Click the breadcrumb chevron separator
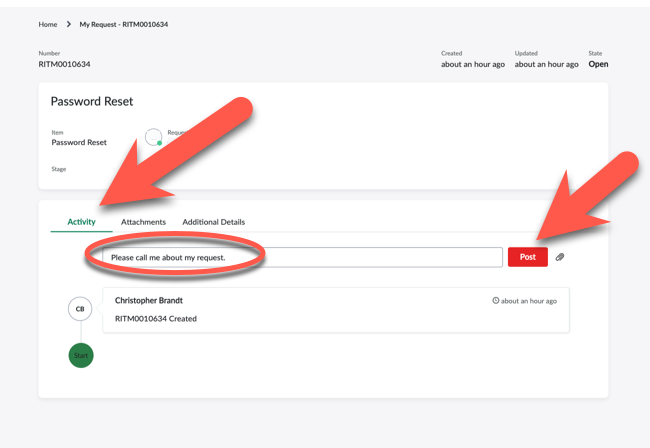Screen dimensions: 650x448 coord(69,24)
